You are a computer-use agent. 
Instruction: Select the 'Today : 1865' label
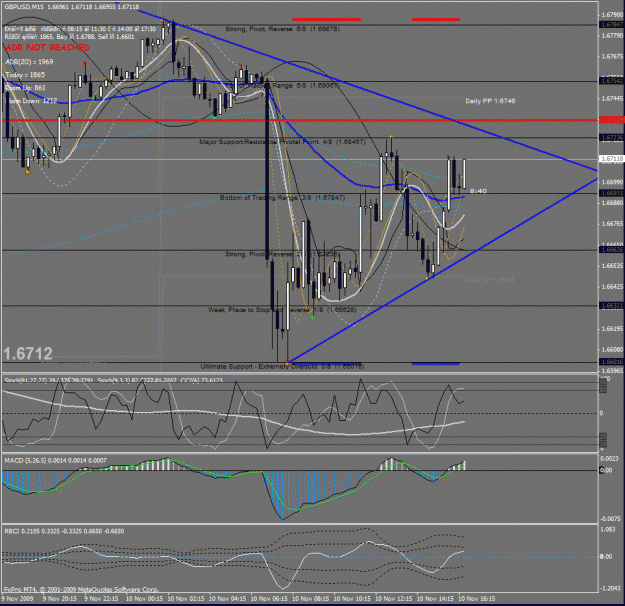[25, 75]
